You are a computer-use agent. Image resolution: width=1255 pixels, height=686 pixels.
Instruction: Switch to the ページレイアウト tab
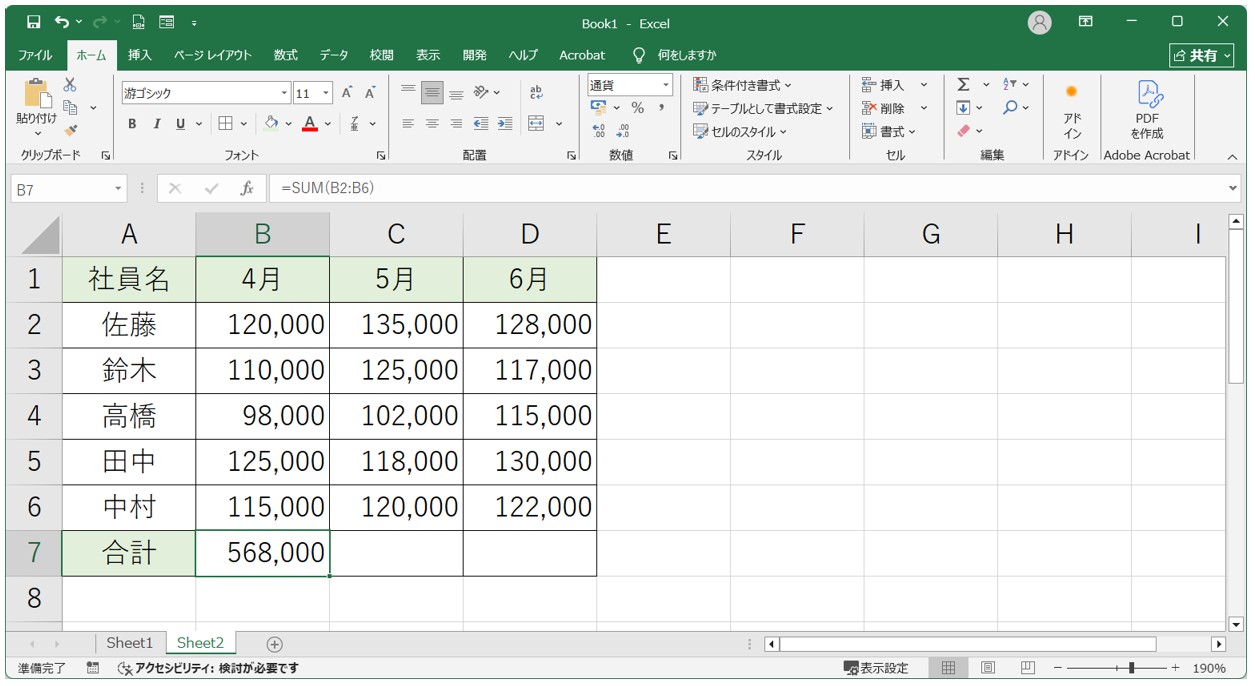click(212, 55)
